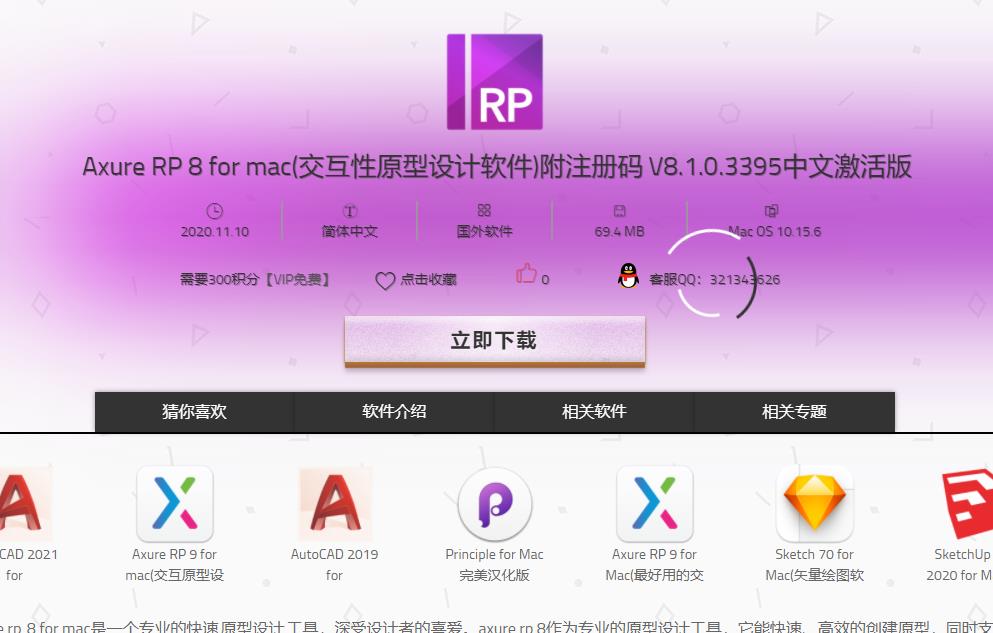The image size is (993, 633).
Task: Open the Principle for Mac 完美汉化版 label
Action: click(x=495, y=565)
